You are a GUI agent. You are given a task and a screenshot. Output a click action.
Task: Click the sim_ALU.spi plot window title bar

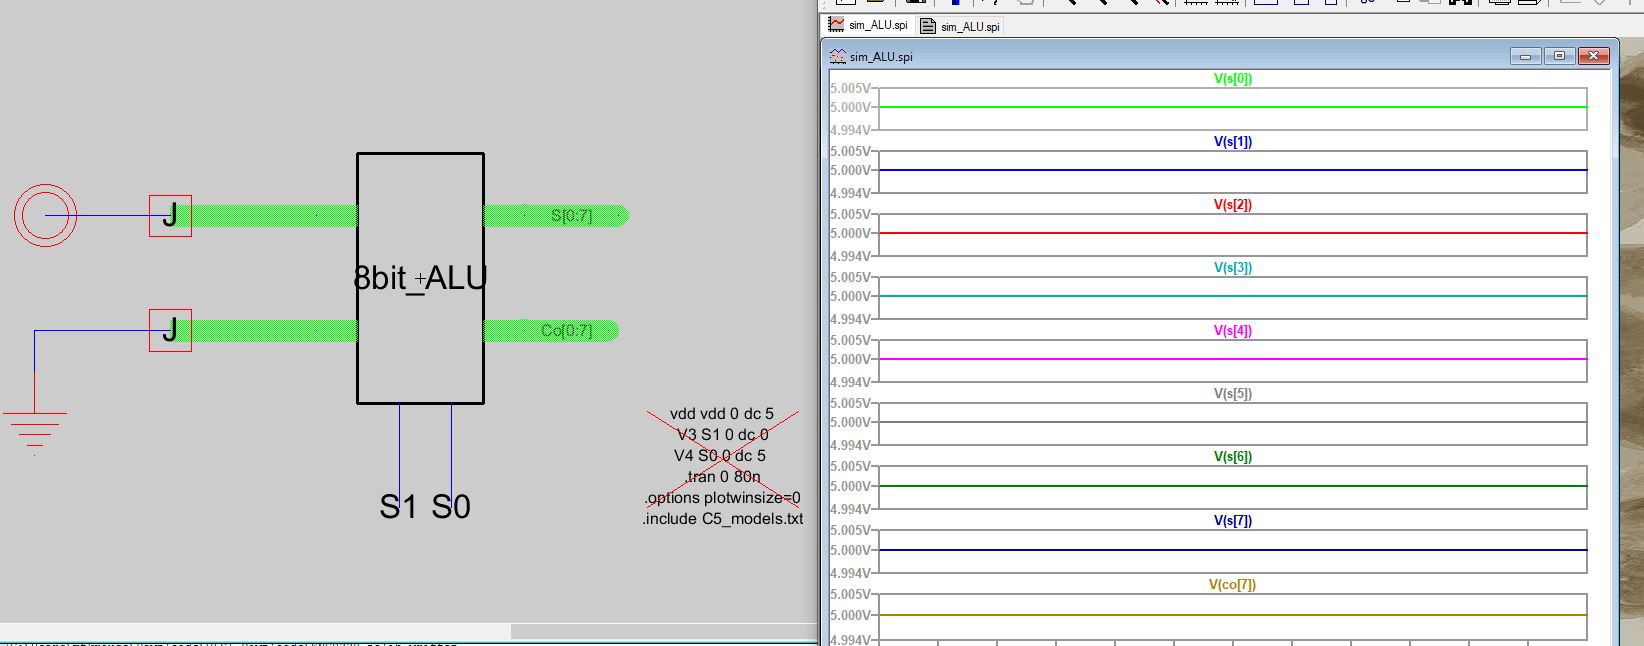[1220, 56]
